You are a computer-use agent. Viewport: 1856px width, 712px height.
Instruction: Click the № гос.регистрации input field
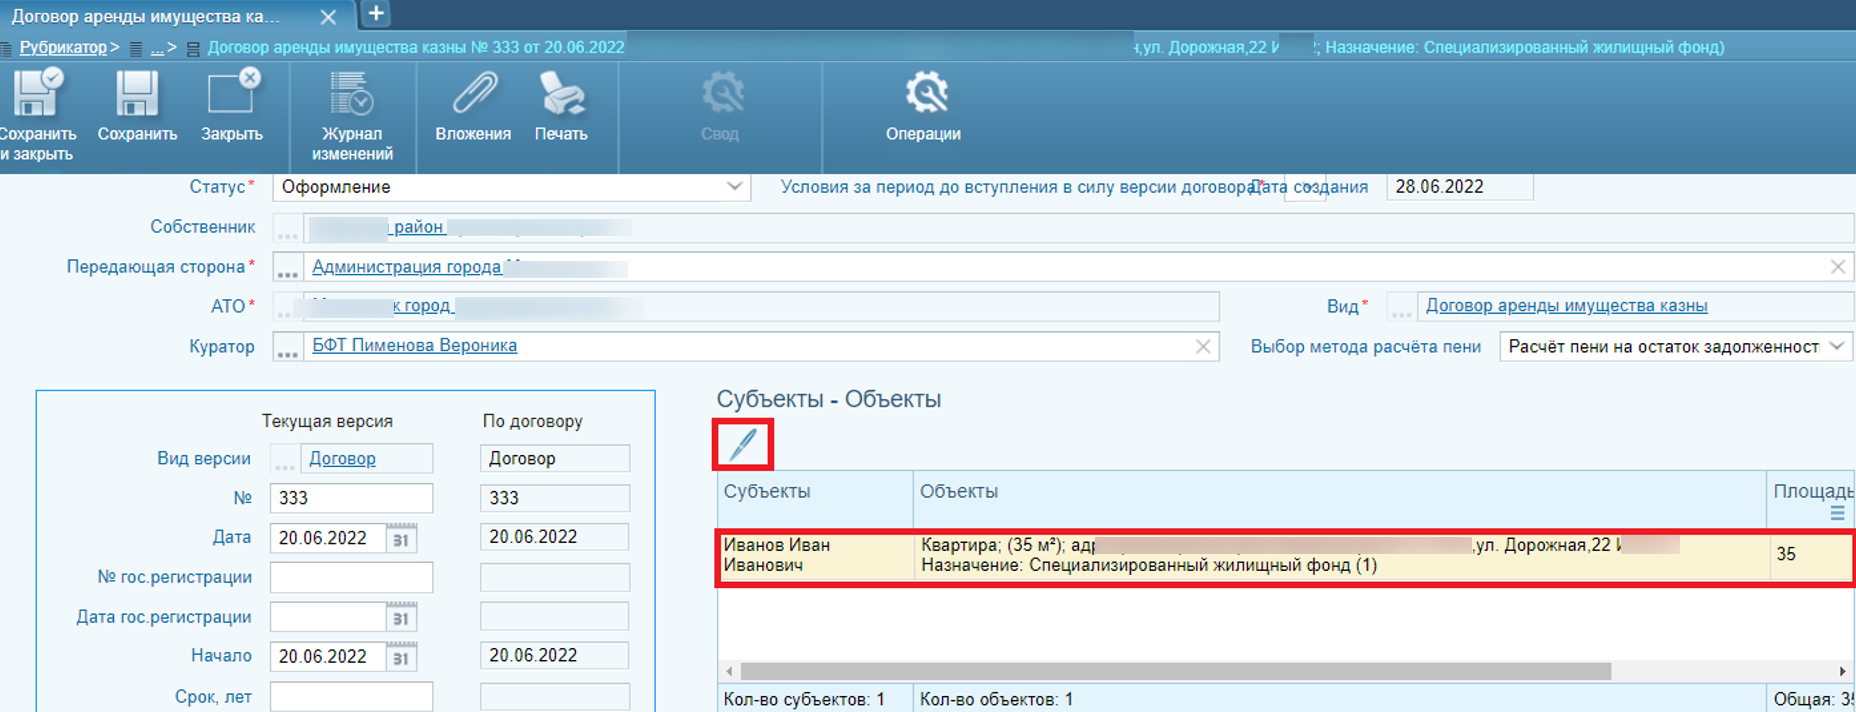click(351, 577)
